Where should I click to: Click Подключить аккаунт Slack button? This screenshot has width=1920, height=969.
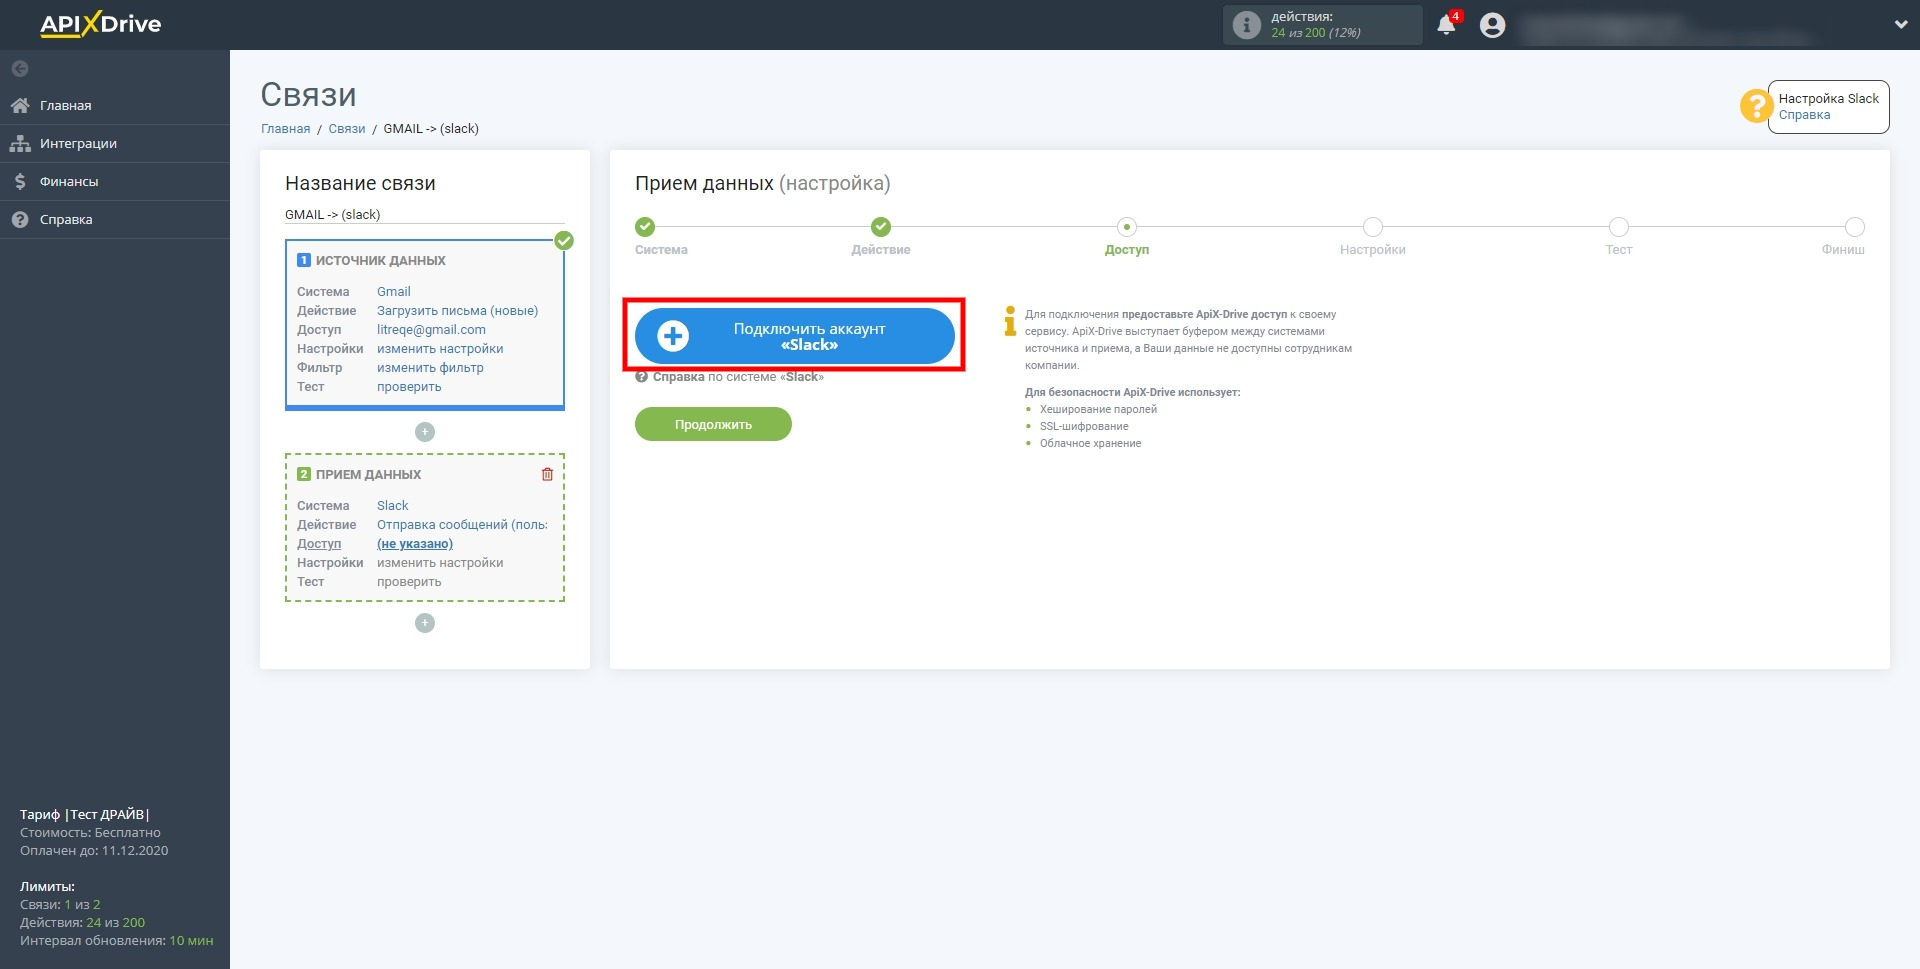[795, 336]
